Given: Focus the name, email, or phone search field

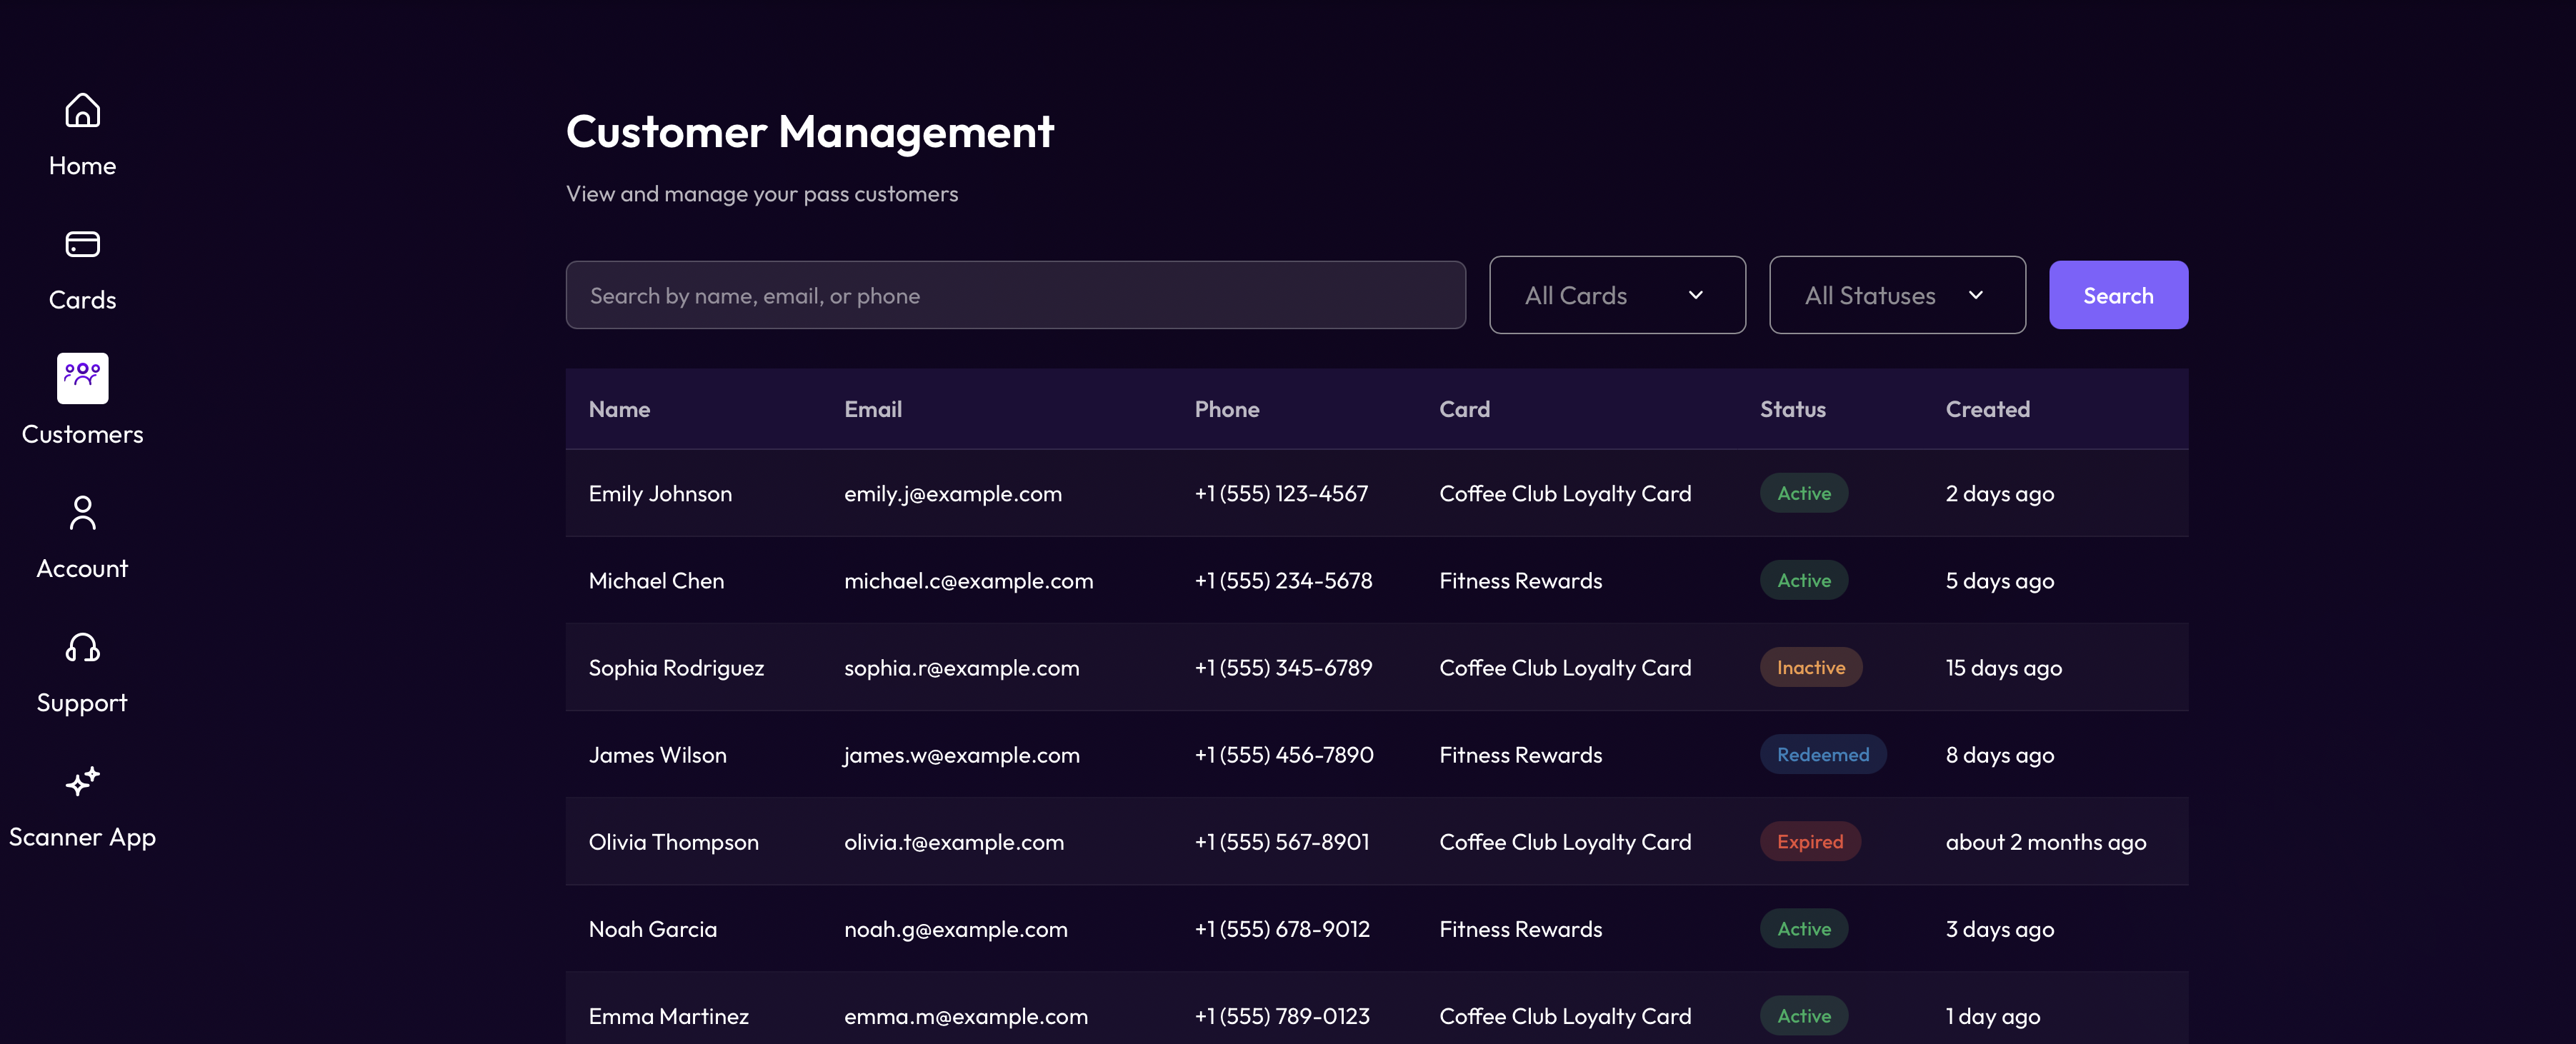Looking at the screenshot, I should click(1015, 295).
